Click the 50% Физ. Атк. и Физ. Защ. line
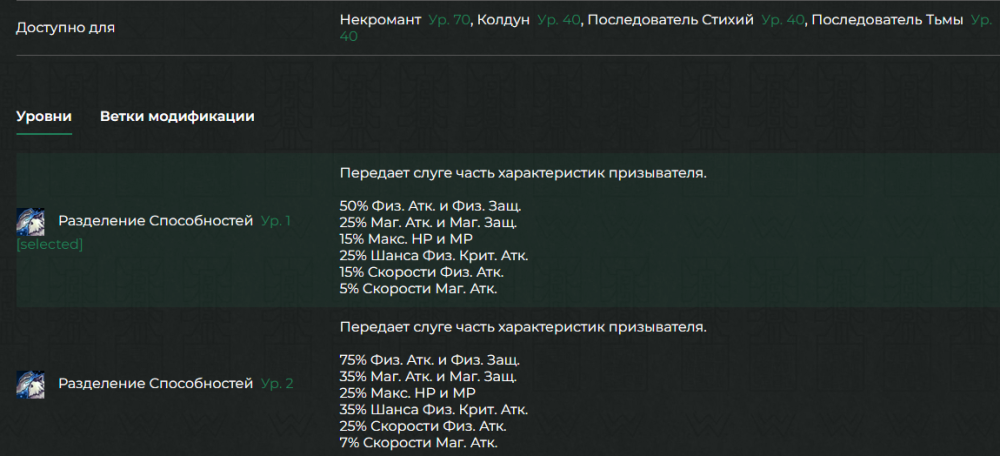Screen dimensions: 1000x456 pyautogui.click(x=430, y=207)
